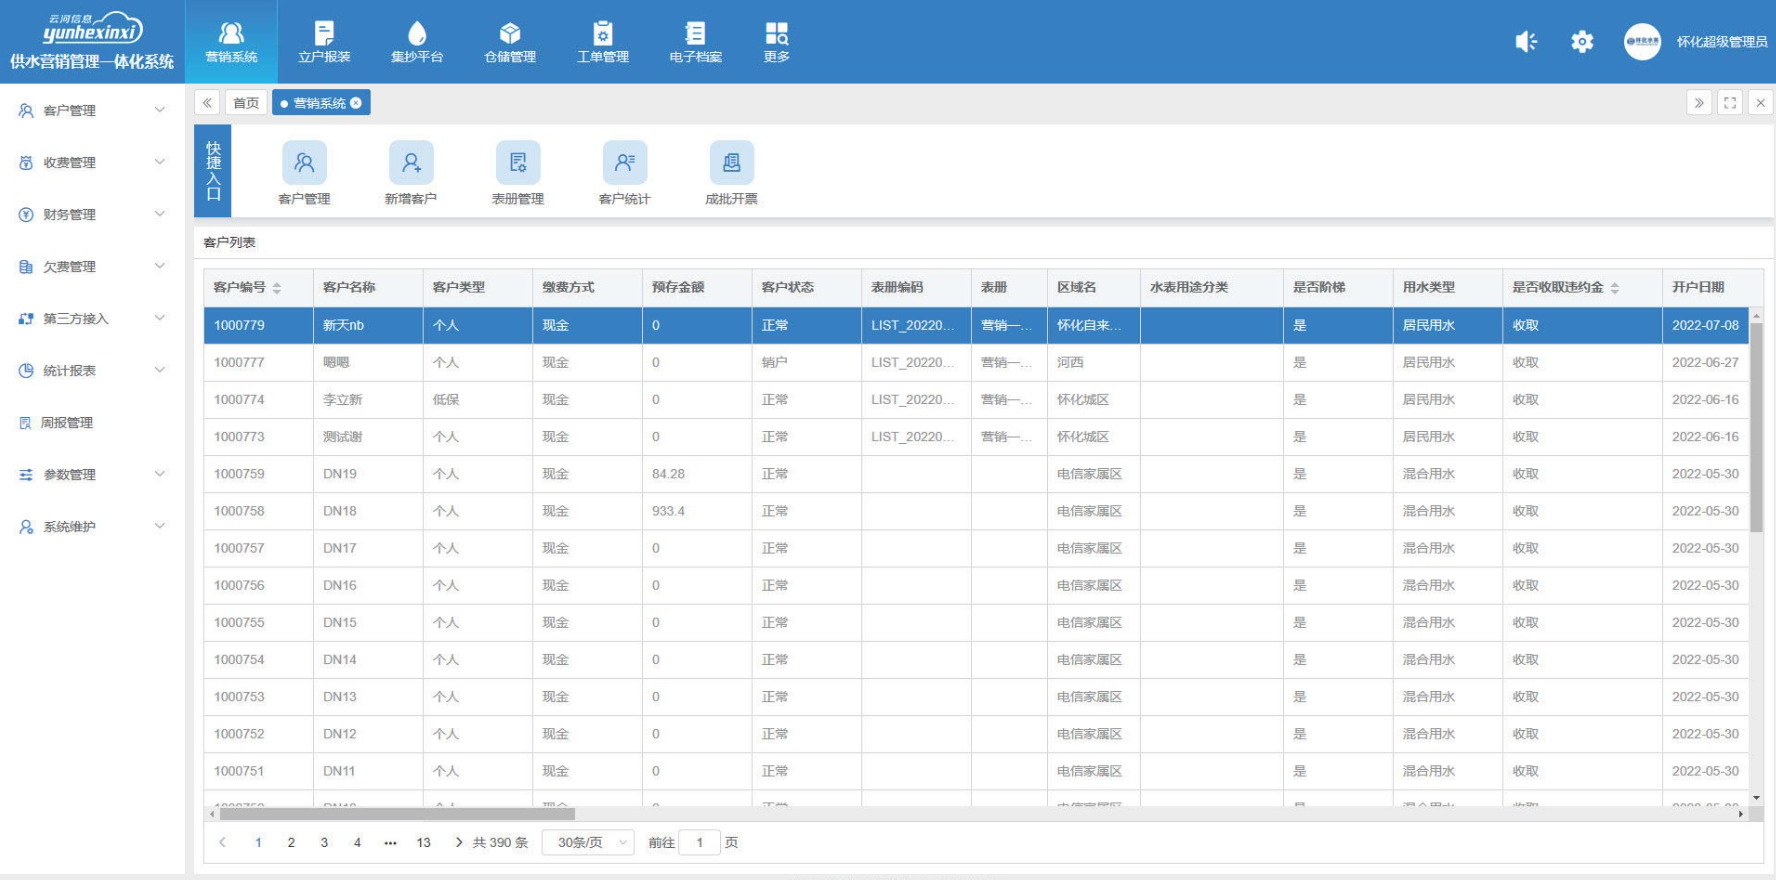Image resolution: width=1776 pixels, height=880 pixels.
Task: Switch to the 首页 tab
Action: (246, 103)
